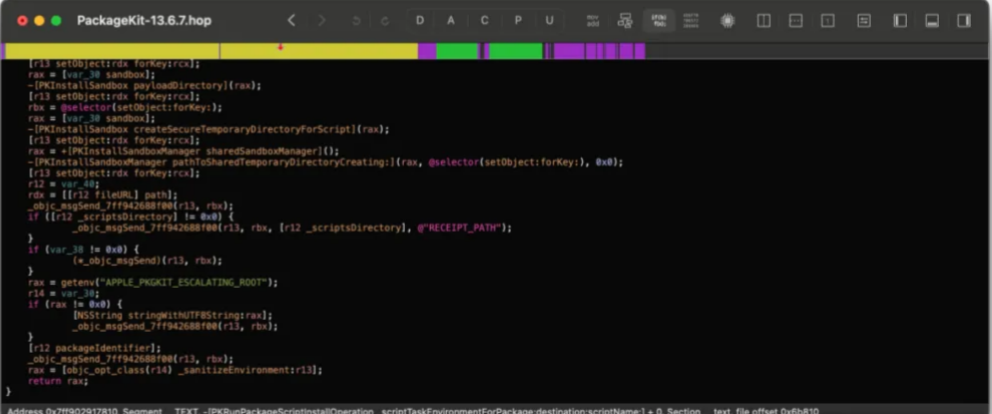Click the sliders options toolbar icon
Screen dimensions: 992x414
pos(864,21)
